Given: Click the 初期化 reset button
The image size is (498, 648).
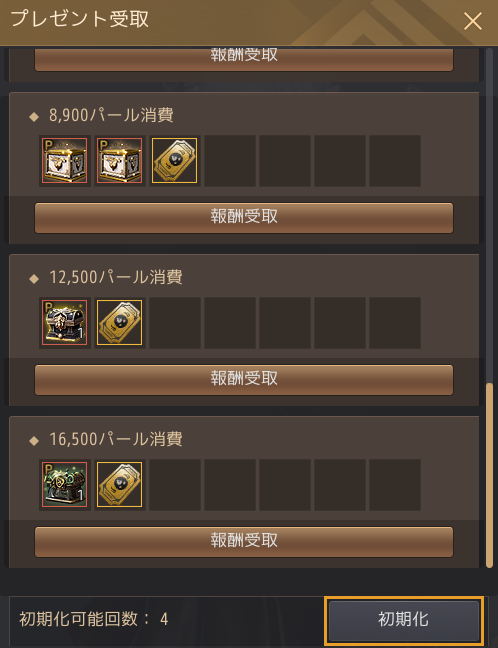Looking at the screenshot, I should coord(404,620).
